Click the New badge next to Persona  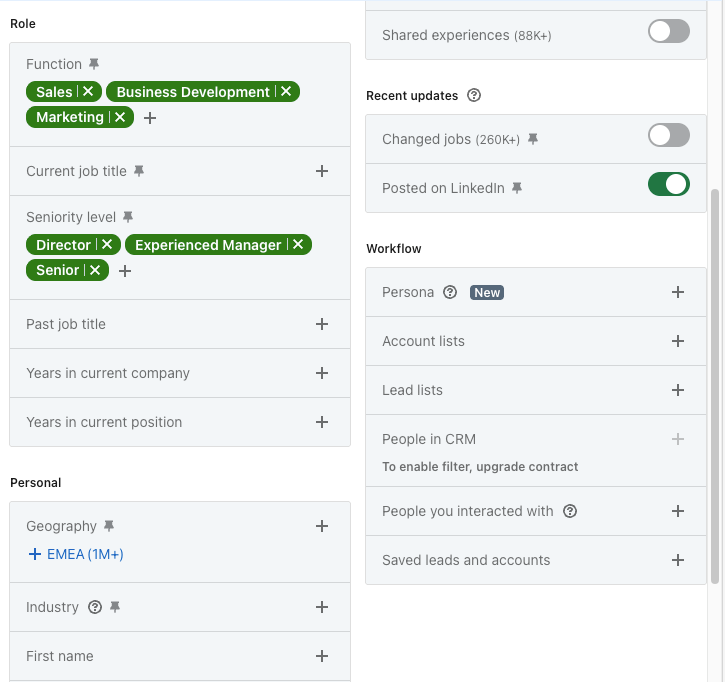coord(487,293)
